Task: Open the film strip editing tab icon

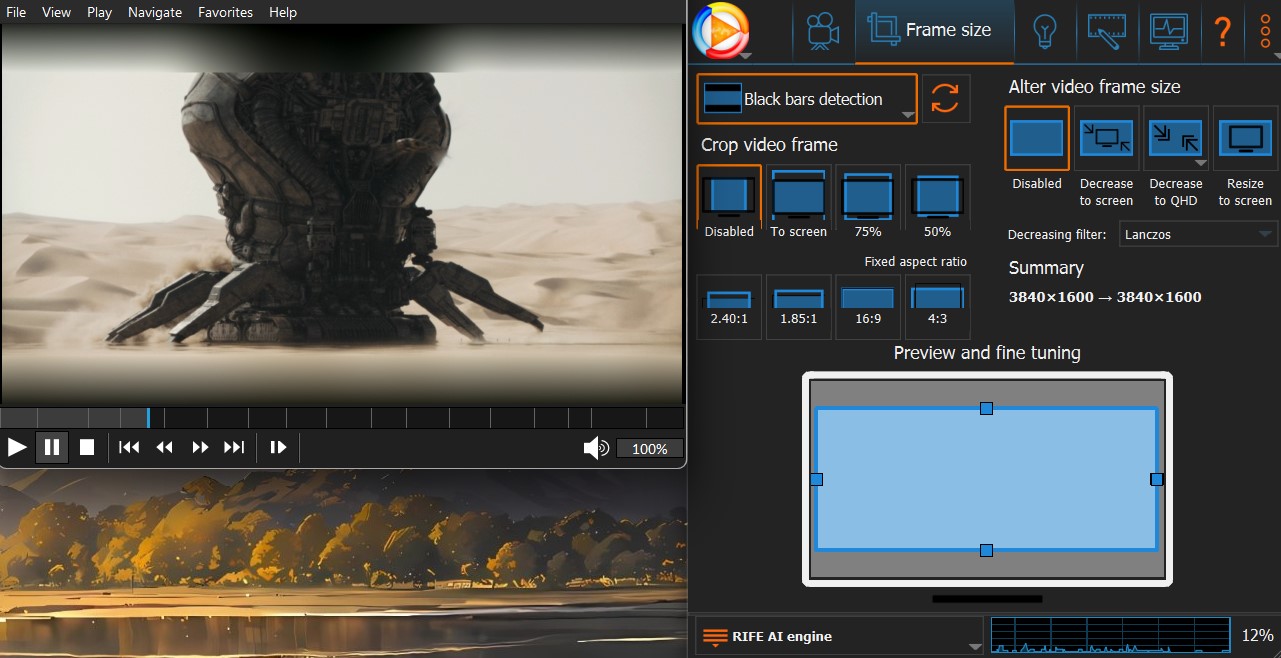Action: coord(1107,31)
